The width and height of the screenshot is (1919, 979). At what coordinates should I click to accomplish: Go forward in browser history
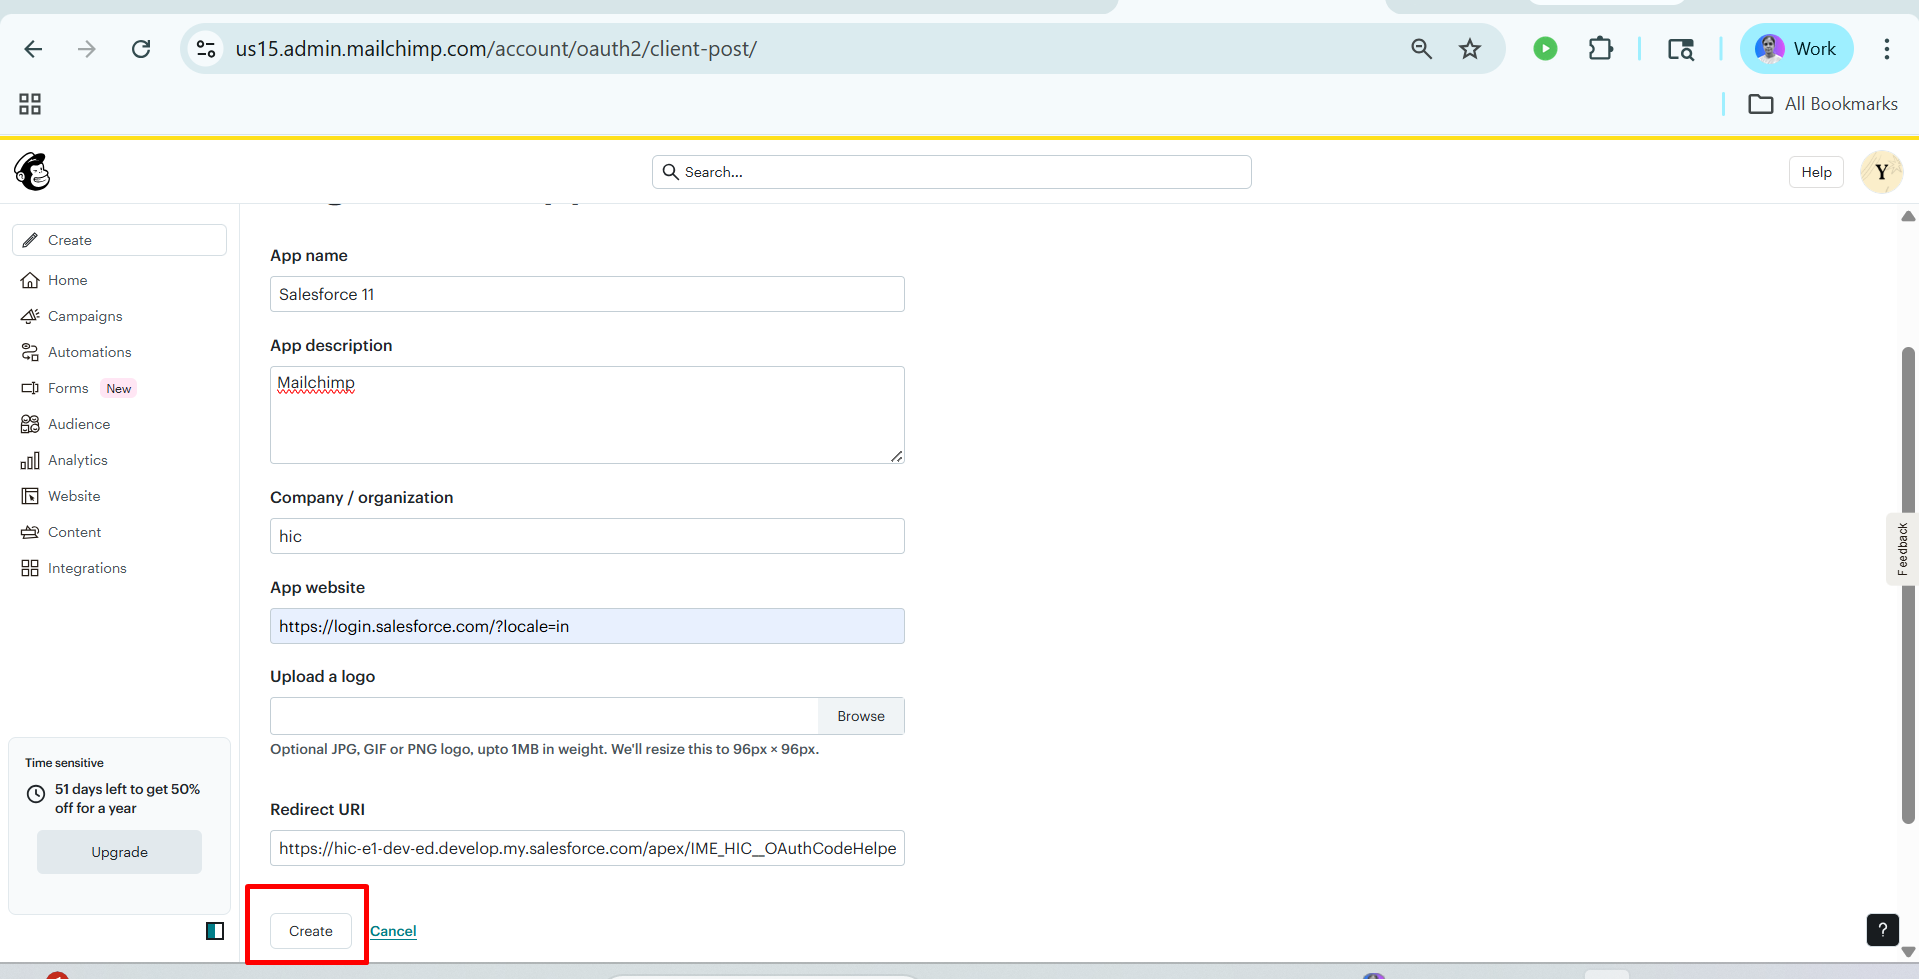pos(87,49)
